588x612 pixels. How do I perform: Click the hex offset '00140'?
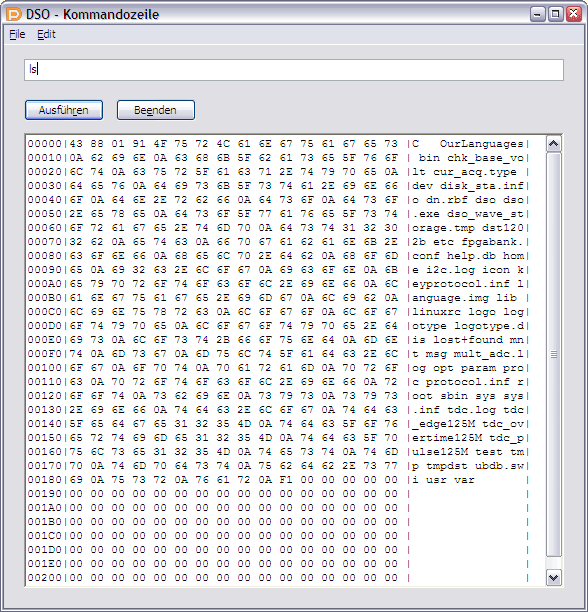pyautogui.click(x=44, y=423)
